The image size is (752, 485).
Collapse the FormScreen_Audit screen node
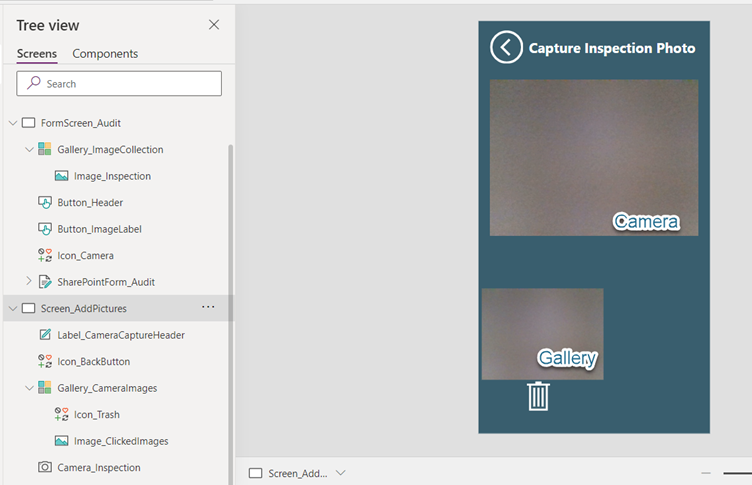tap(13, 123)
